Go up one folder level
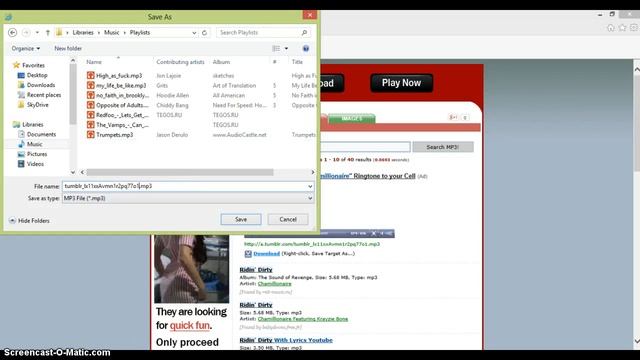Image resolution: width=640 pixels, height=360 pixels. (48, 32)
